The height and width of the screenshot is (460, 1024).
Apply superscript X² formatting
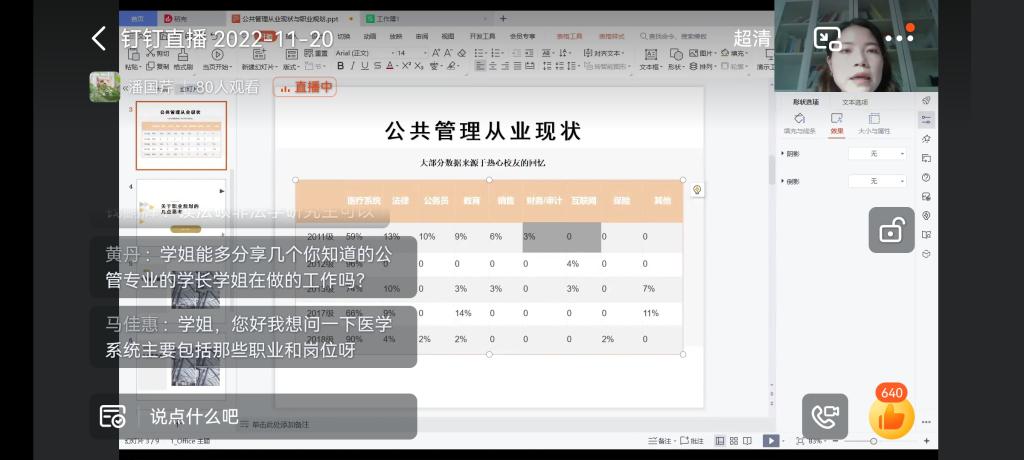point(406,66)
